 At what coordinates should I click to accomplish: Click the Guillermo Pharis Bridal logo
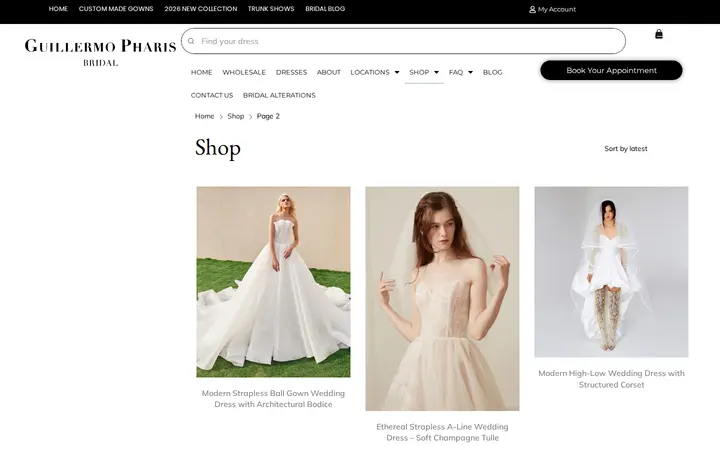pyautogui.click(x=100, y=52)
